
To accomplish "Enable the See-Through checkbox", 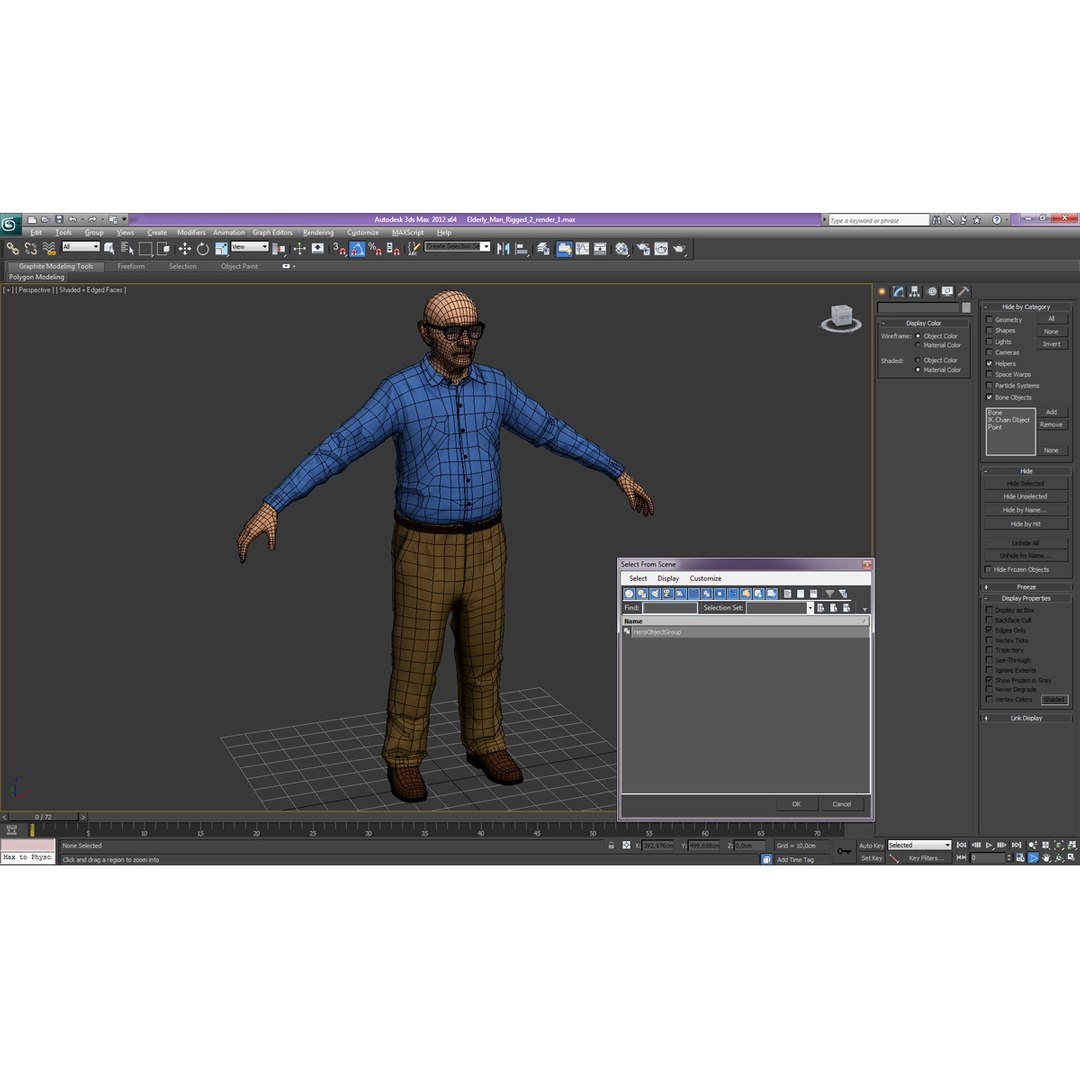I will pyautogui.click(x=990, y=660).
